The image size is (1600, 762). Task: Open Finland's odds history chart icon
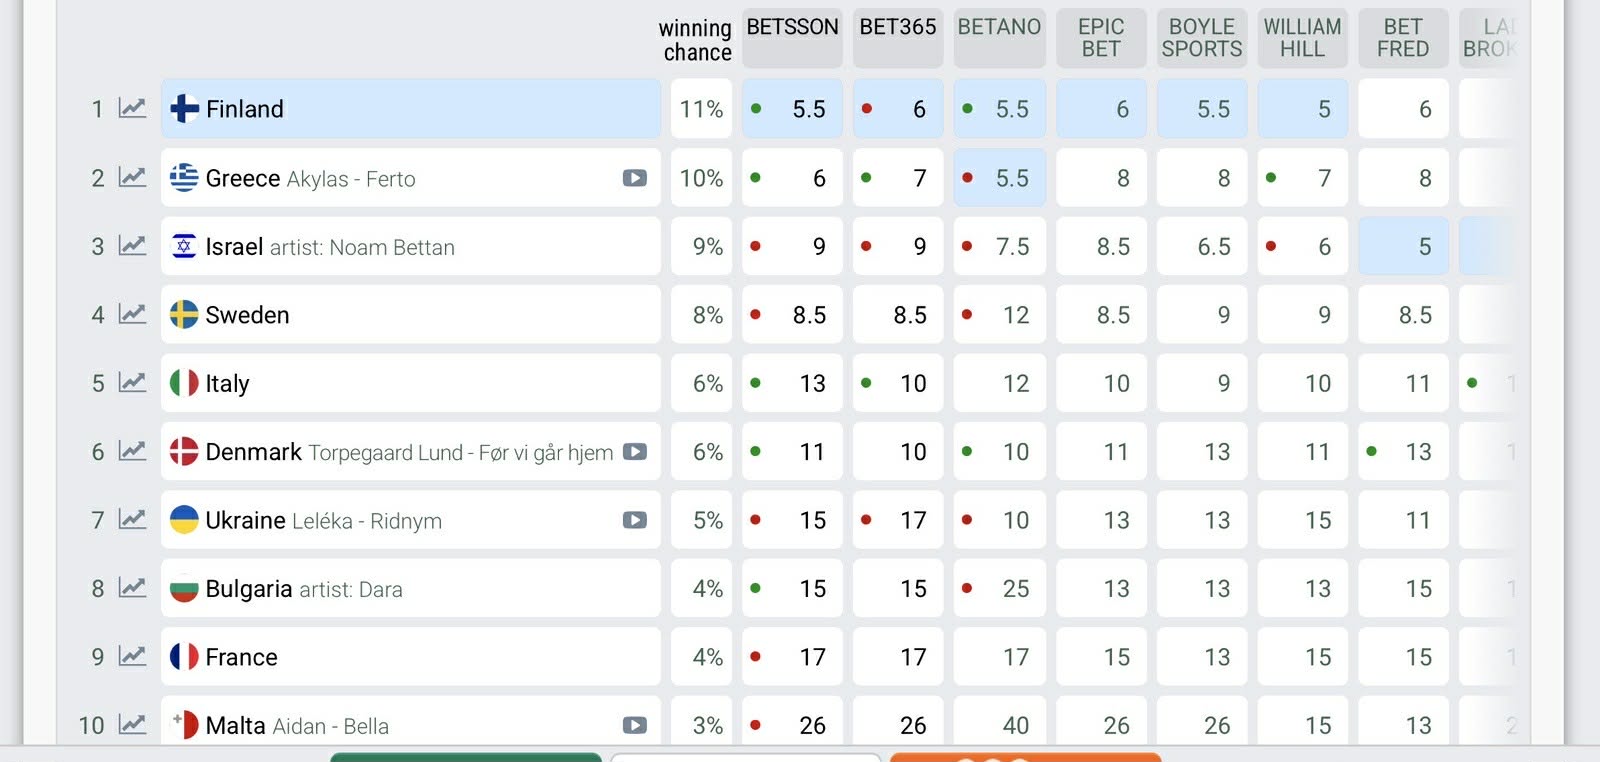point(132,108)
